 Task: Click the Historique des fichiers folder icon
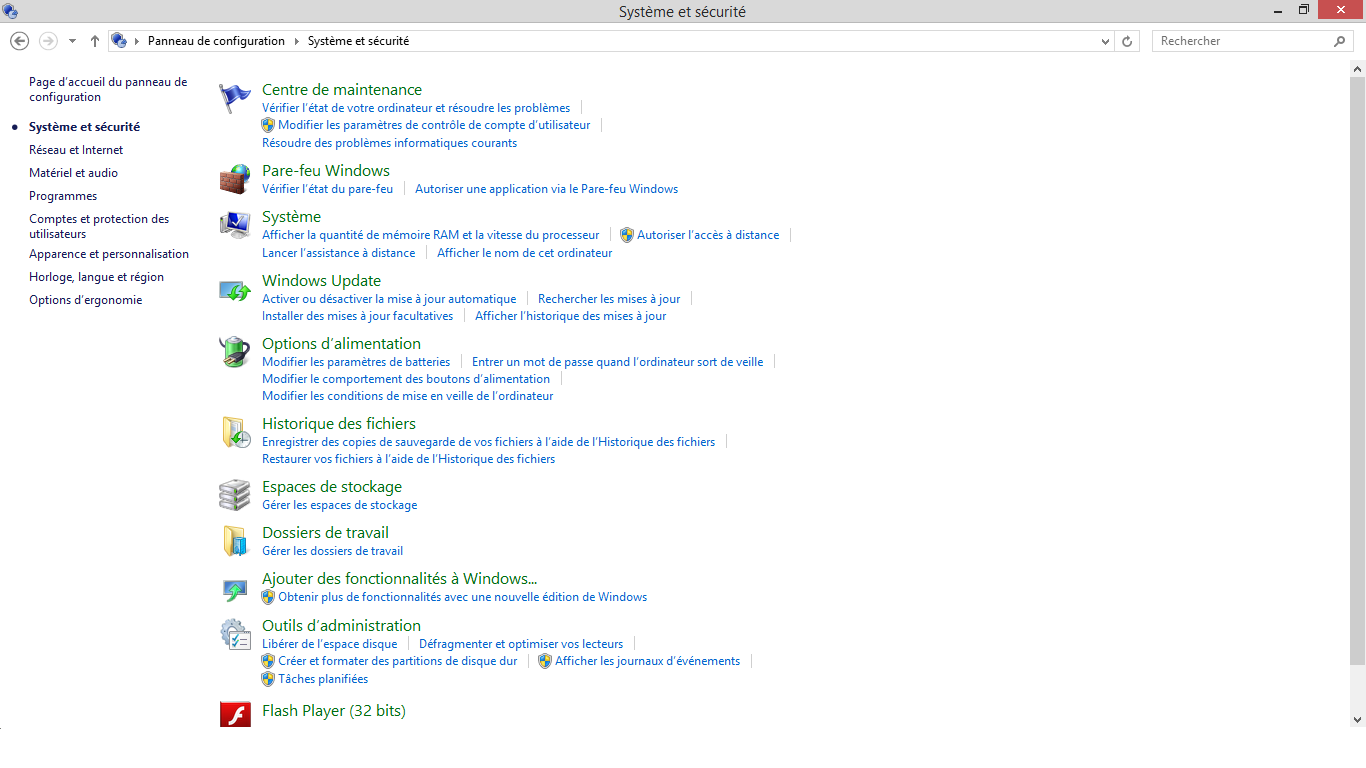[235, 432]
